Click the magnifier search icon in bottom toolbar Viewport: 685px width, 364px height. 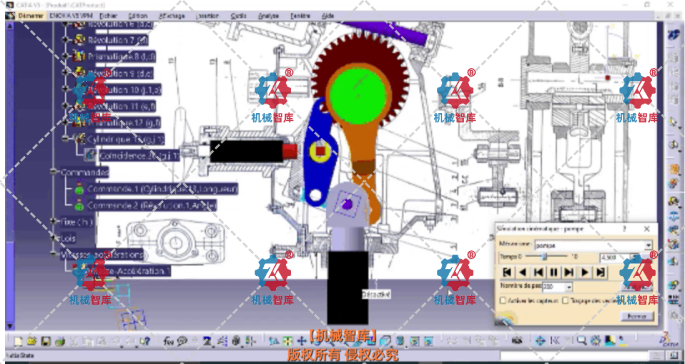[581, 341]
